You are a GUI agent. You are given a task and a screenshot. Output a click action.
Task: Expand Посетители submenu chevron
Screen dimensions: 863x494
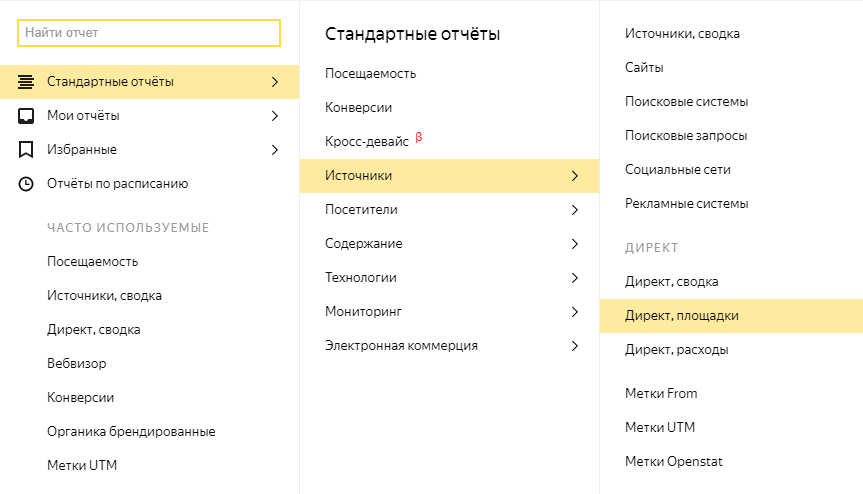pos(574,210)
